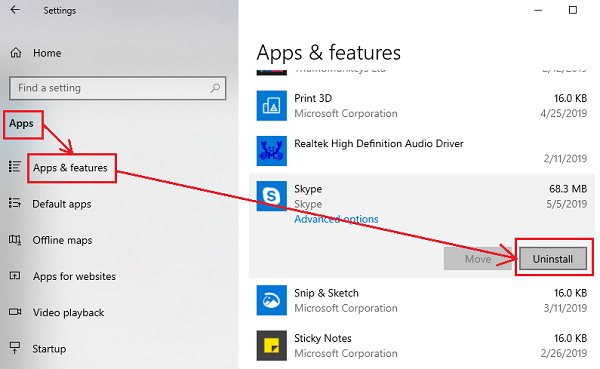Screen dimensions: 600x369
Task: Select the Offline maps icon
Action: tap(15, 240)
